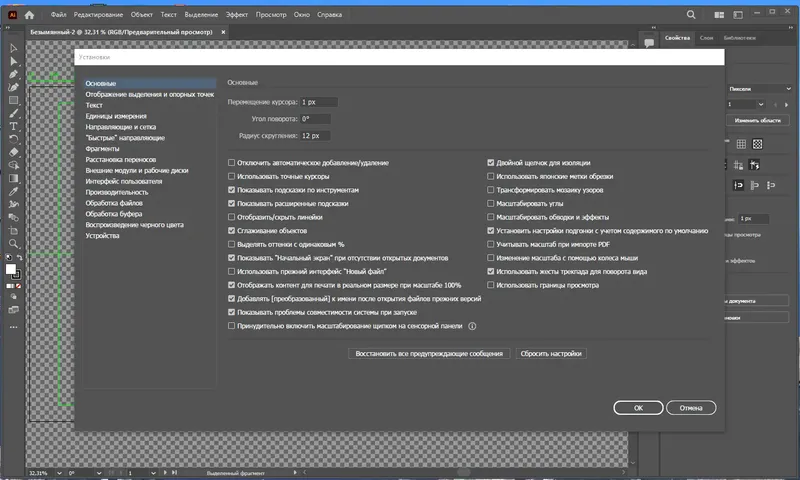This screenshot has width=800, height=480.
Task: Enable 'Изменение масштаба с помощью колеса мыши'
Action: [x=491, y=258]
